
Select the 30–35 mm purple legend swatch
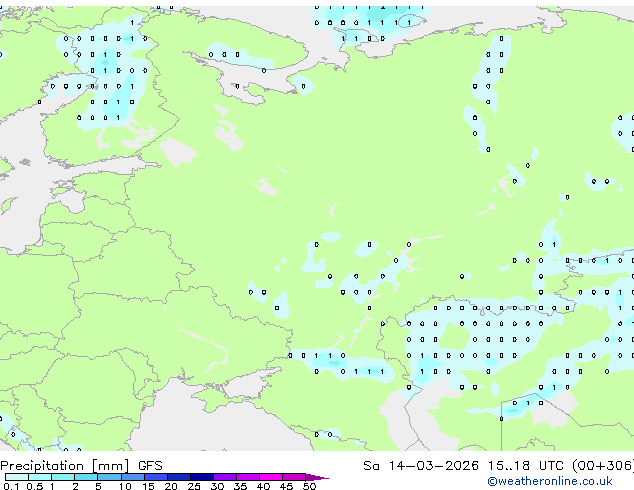pyautogui.click(x=225, y=477)
